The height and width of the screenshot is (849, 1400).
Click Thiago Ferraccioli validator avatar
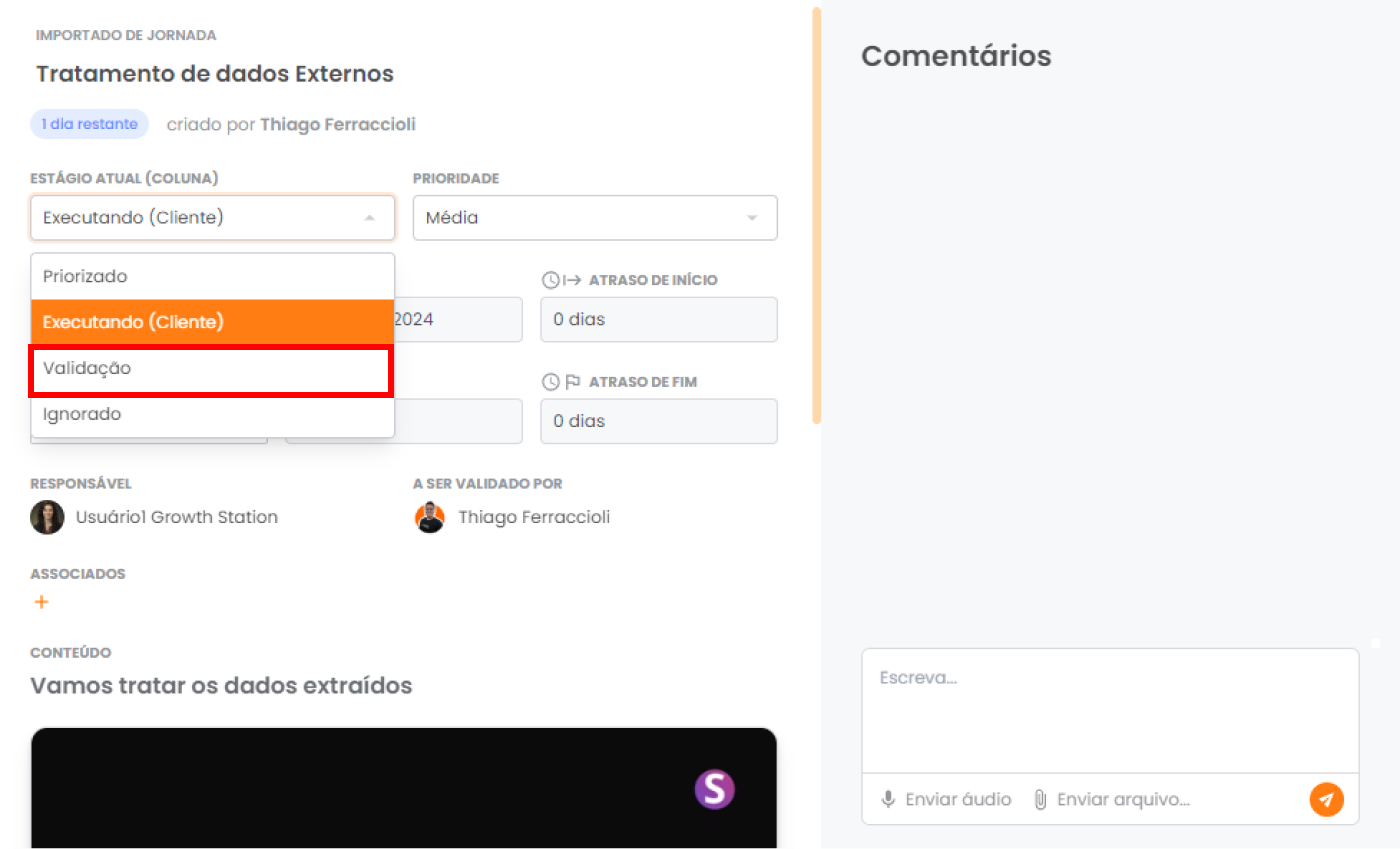[429, 517]
